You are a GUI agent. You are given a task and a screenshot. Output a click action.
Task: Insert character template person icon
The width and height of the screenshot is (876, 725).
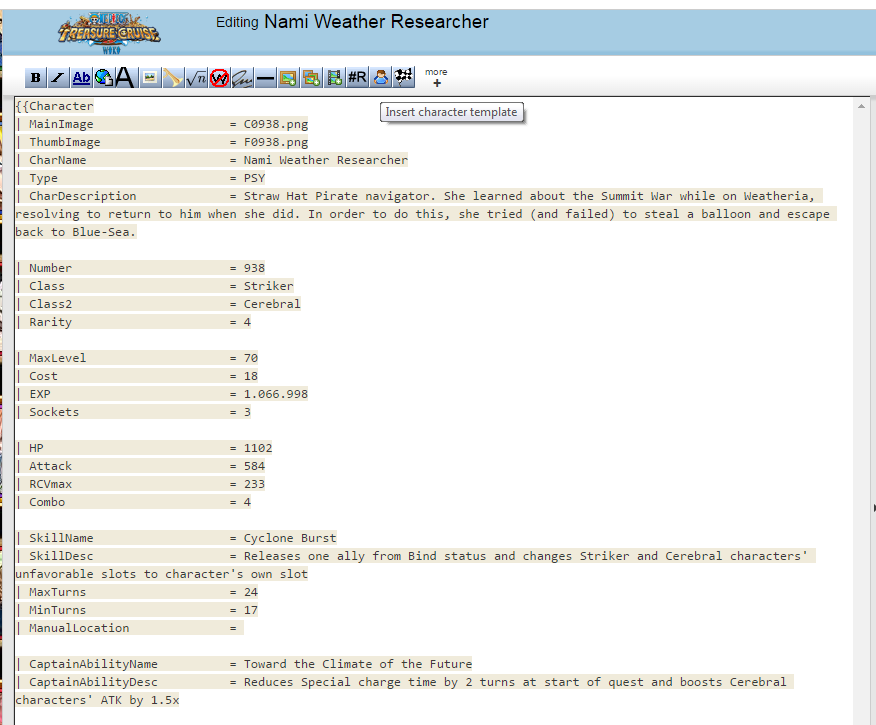(381, 78)
